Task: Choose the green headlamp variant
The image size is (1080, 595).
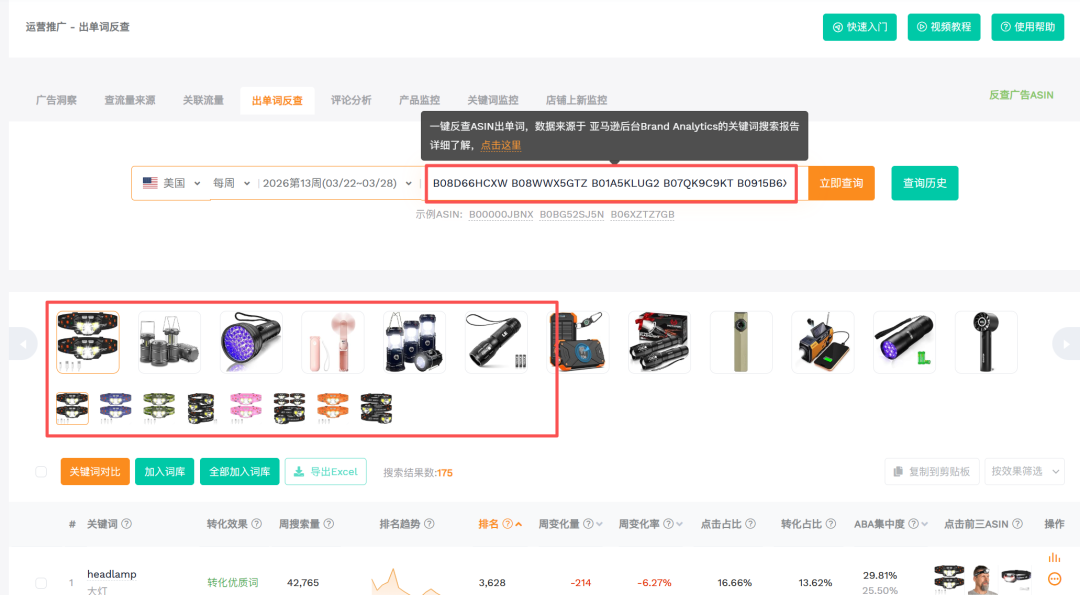Action: tap(159, 408)
